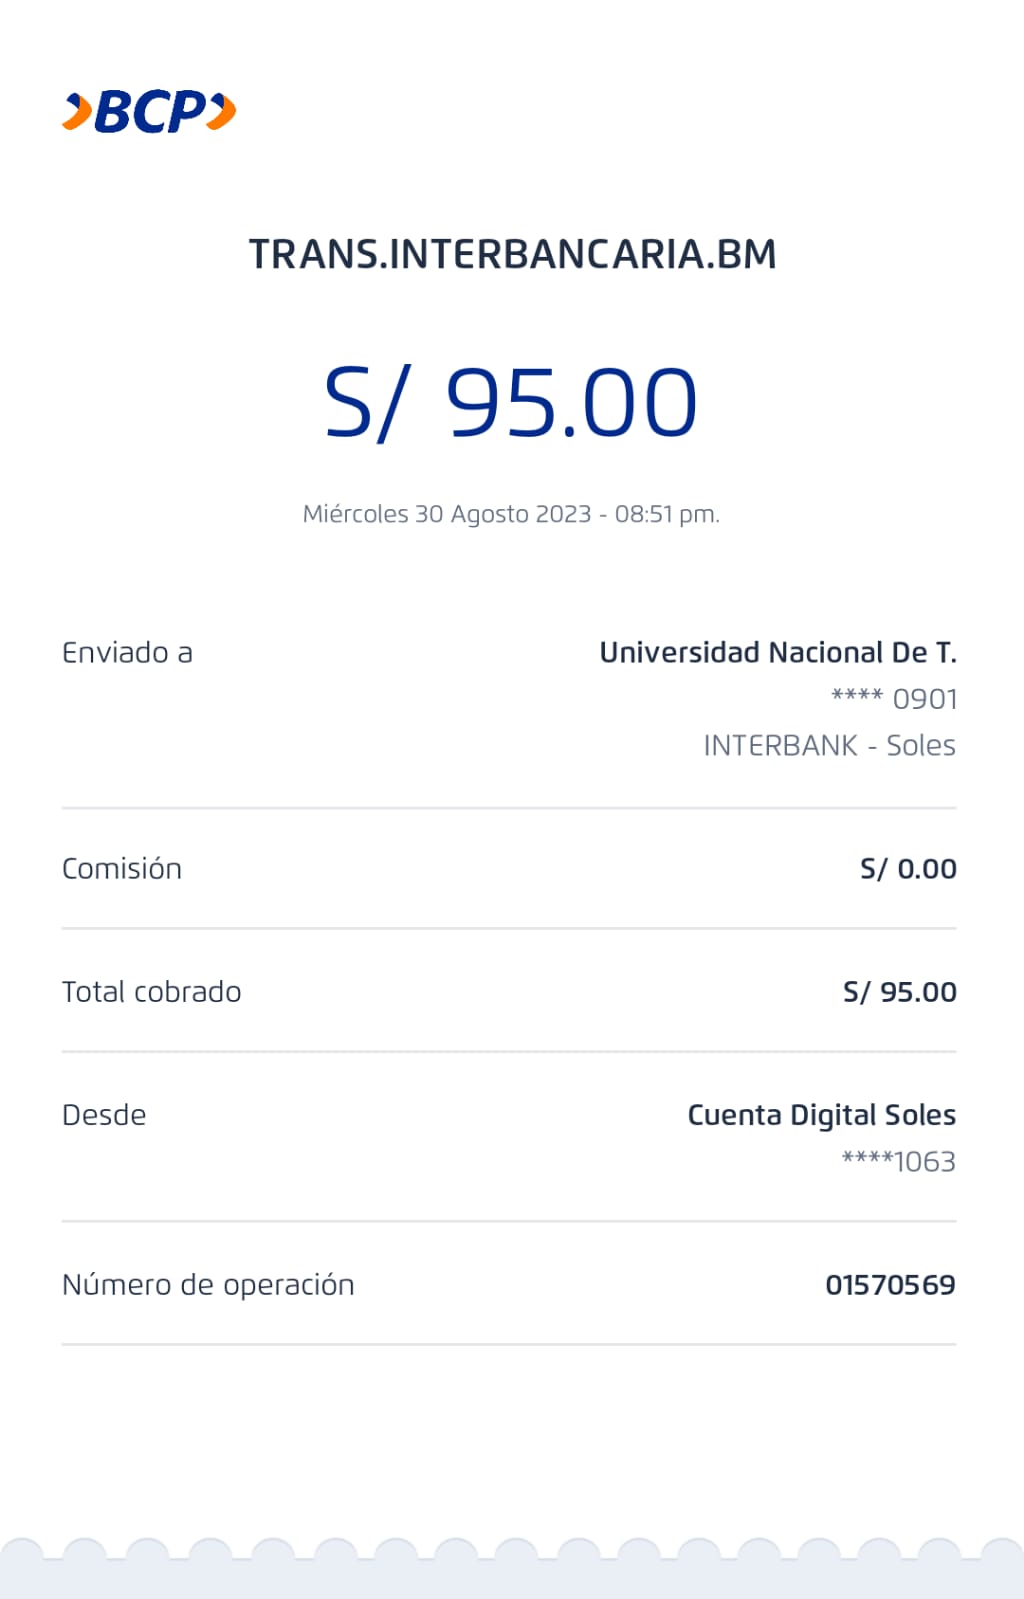This screenshot has height=1599, width=1024.
Task: Tap the Total cobrado S/ 95.00 value
Action: (899, 992)
